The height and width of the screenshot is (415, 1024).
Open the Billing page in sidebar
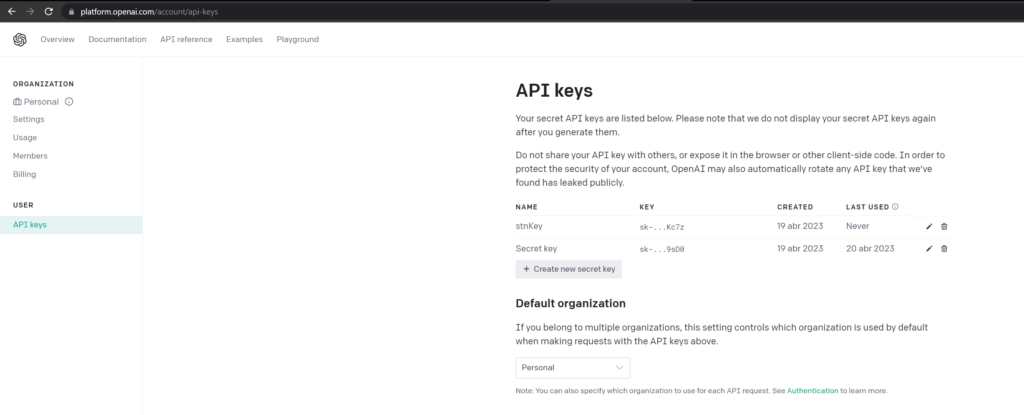point(25,174)
